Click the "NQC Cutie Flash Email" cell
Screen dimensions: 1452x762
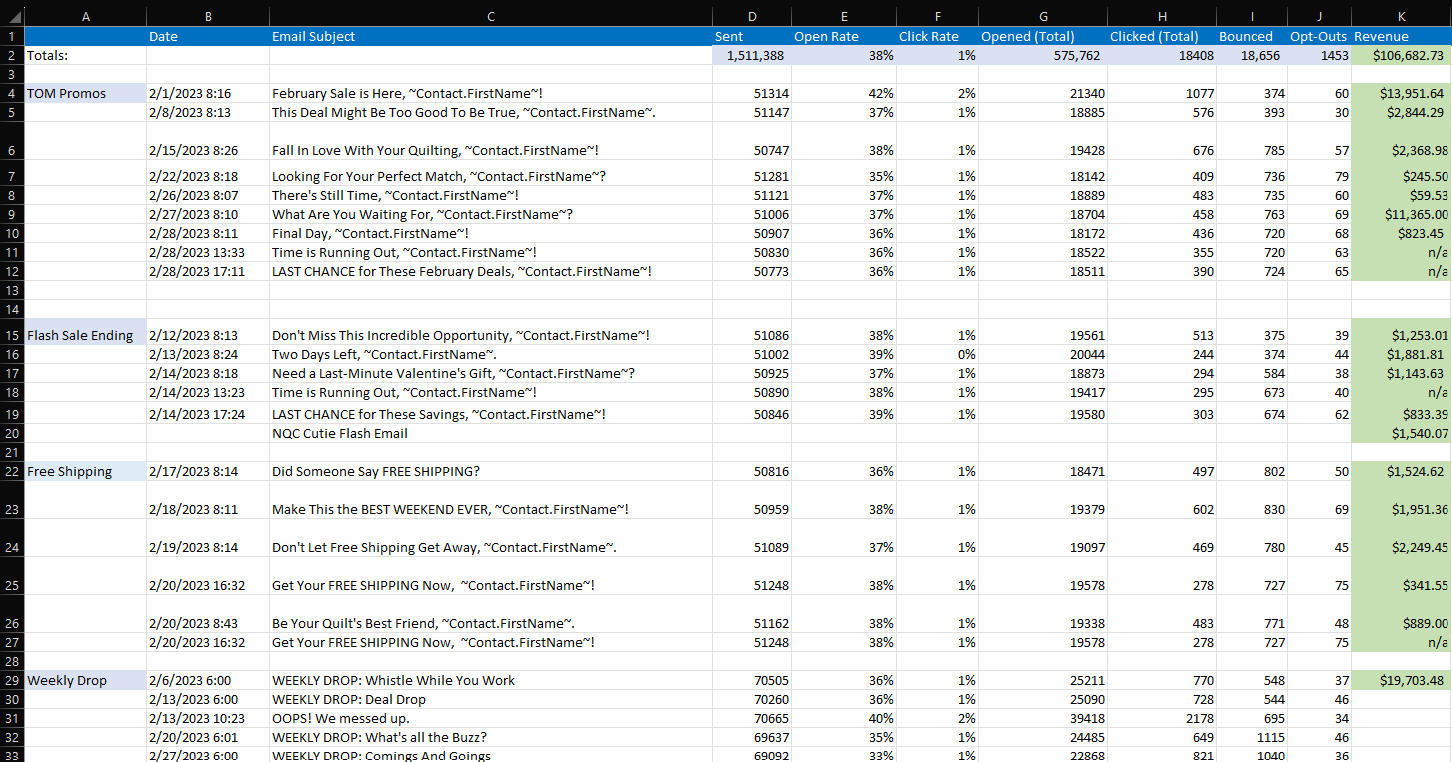(x=490, y=433)
